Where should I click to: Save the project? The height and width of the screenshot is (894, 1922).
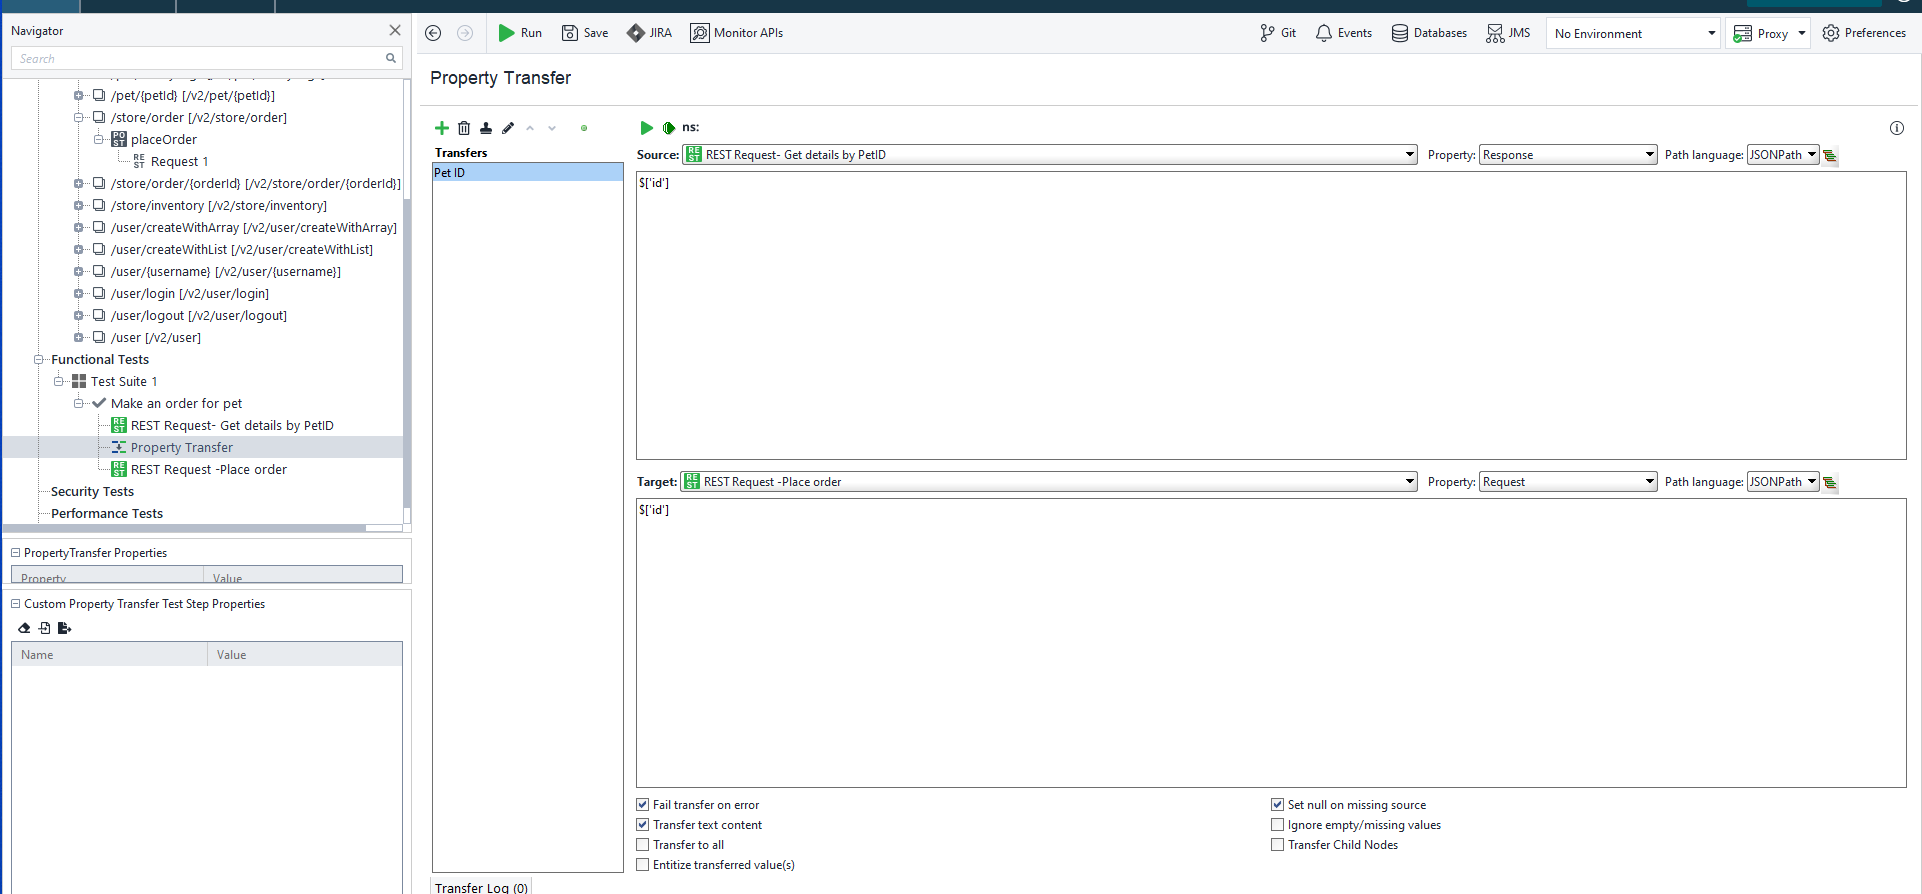pos(585,33)
